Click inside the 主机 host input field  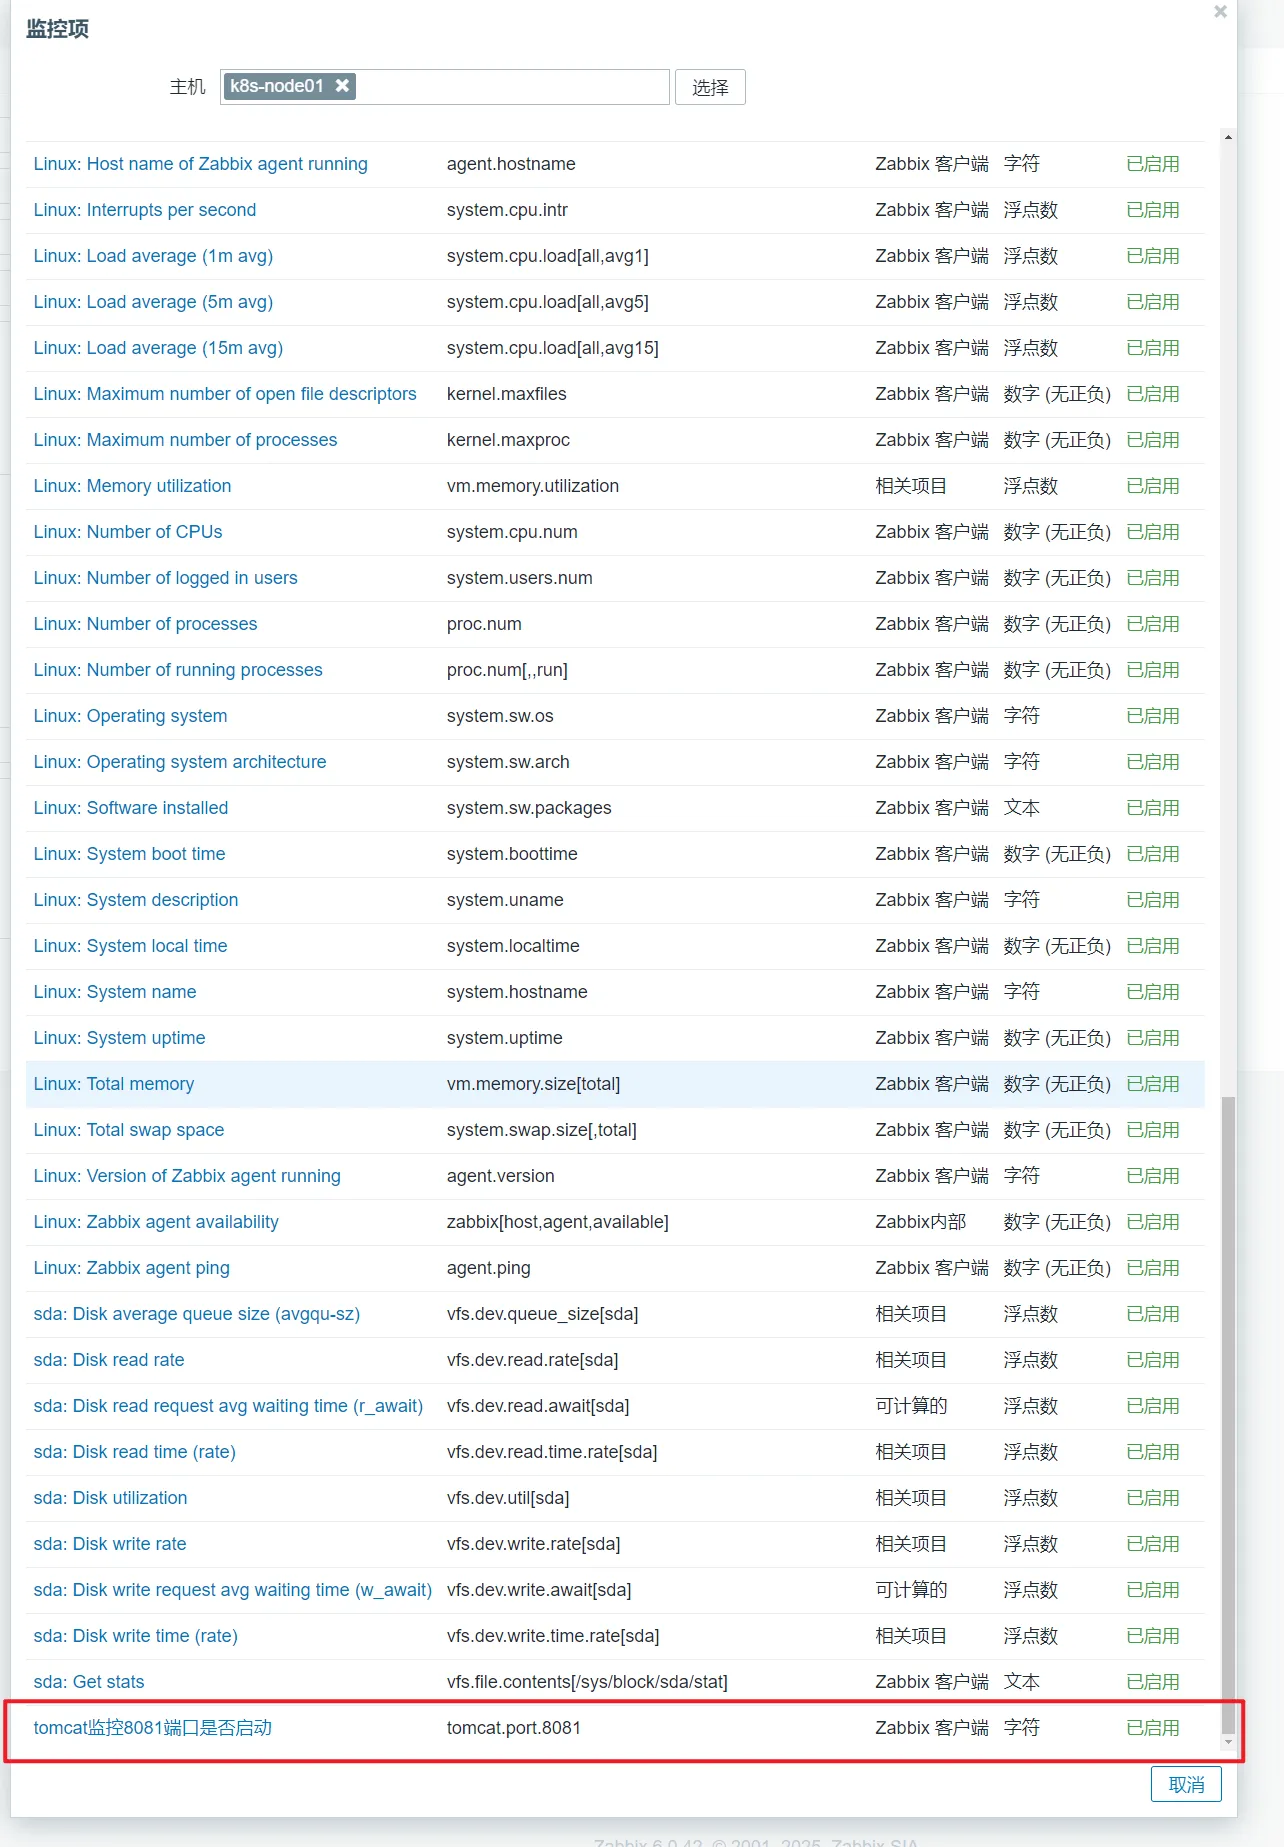point(510,87)
